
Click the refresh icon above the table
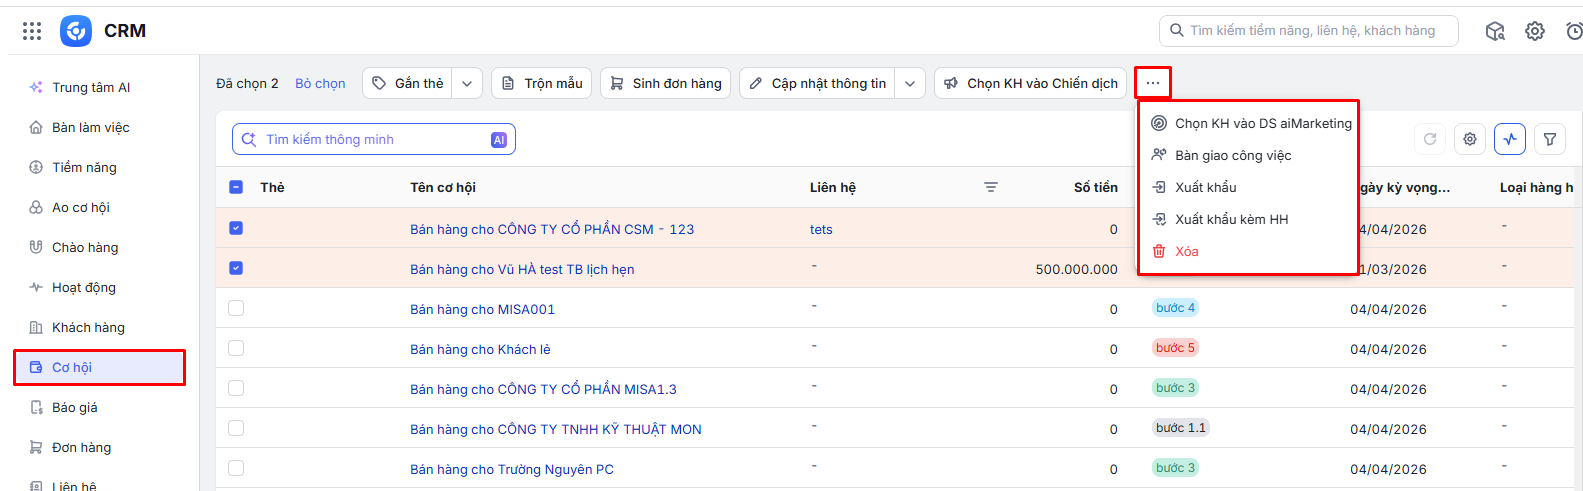pos(1430,139)
